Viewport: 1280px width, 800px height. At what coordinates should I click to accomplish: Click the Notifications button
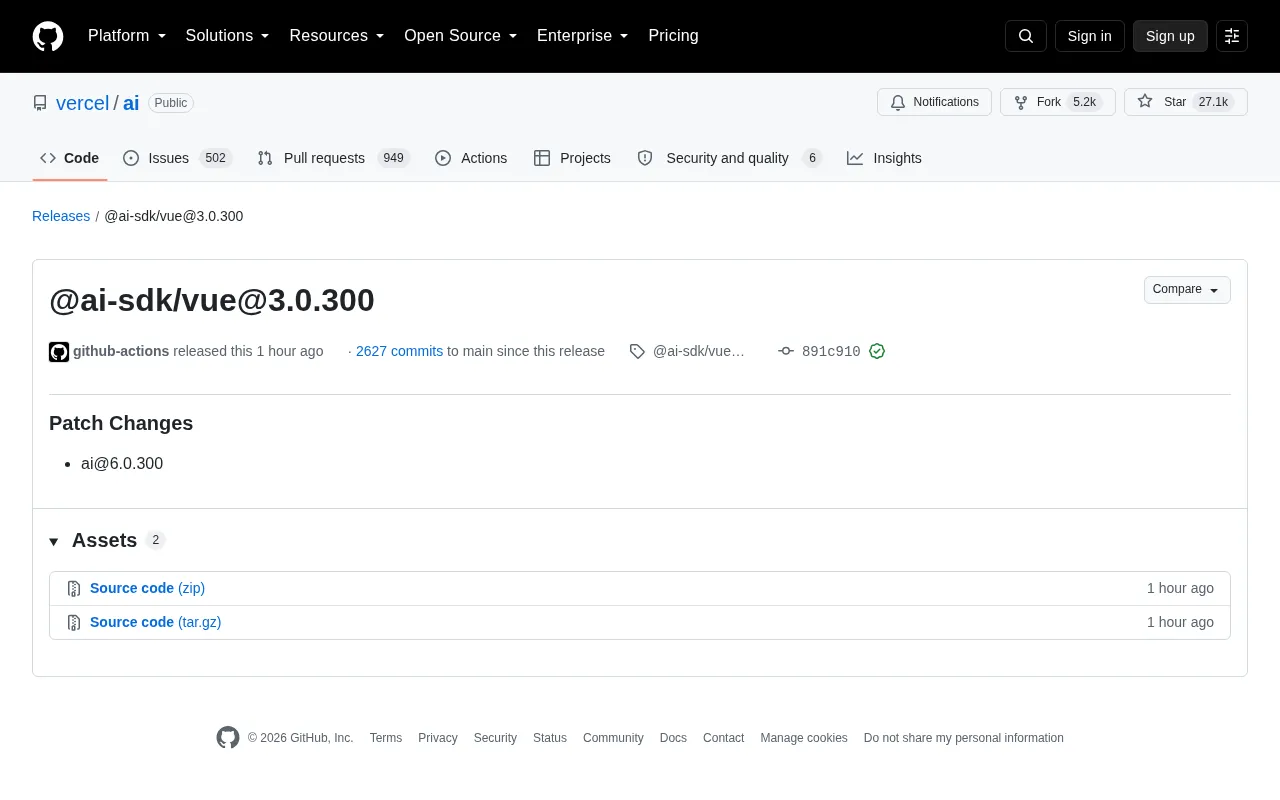[934, 102]
